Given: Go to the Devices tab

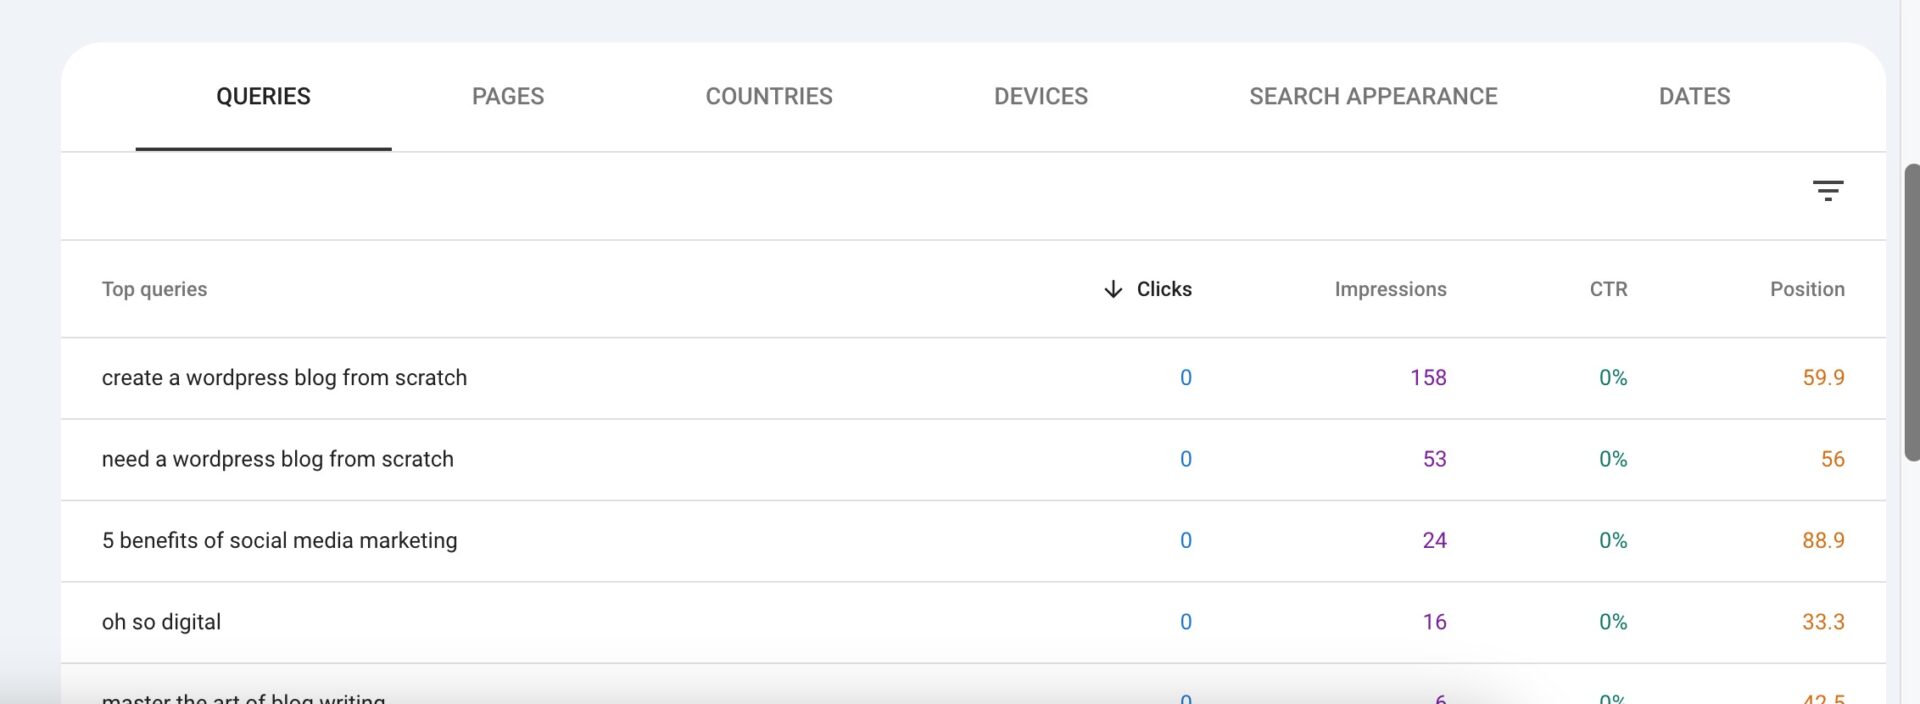Looking at the screenshot, I should click(x=1040, y=96).
